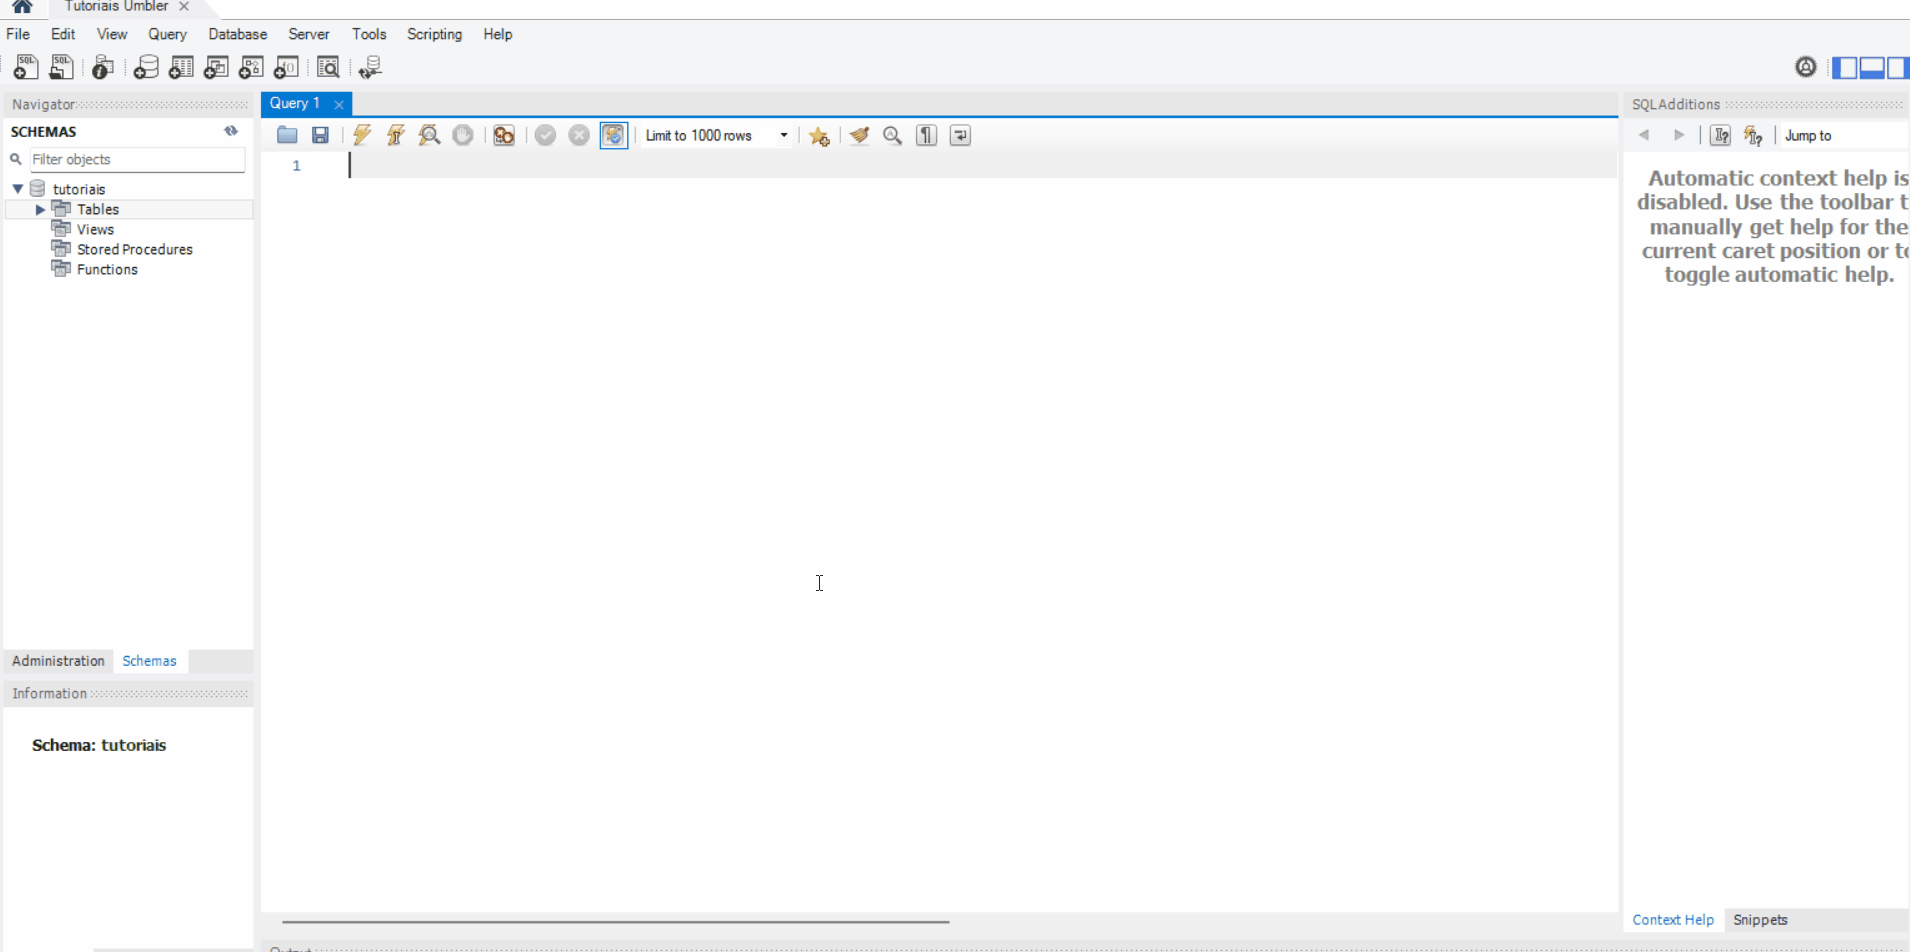Refresh the schemas list icon
The image size is (1910, 952).
[231, 131]
